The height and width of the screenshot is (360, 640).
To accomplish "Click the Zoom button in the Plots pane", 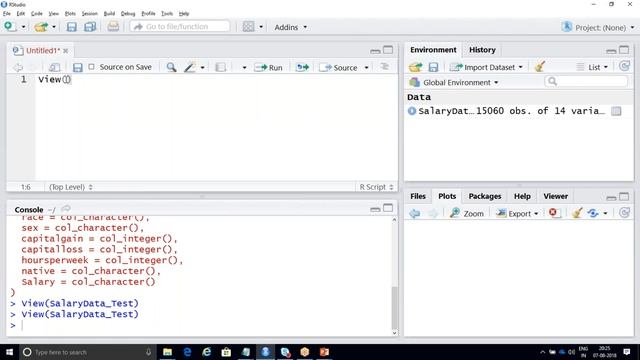I will point(467,213).
